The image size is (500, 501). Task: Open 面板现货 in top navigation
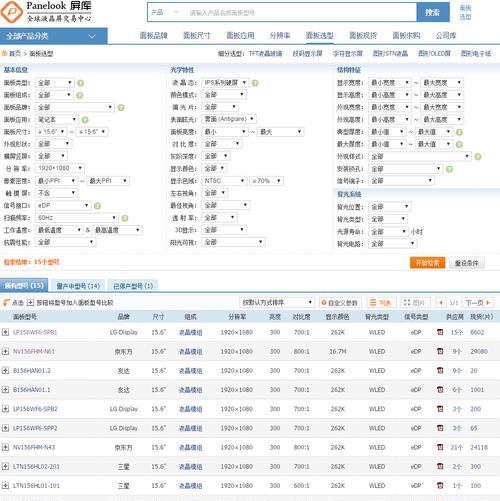[363, 35]
